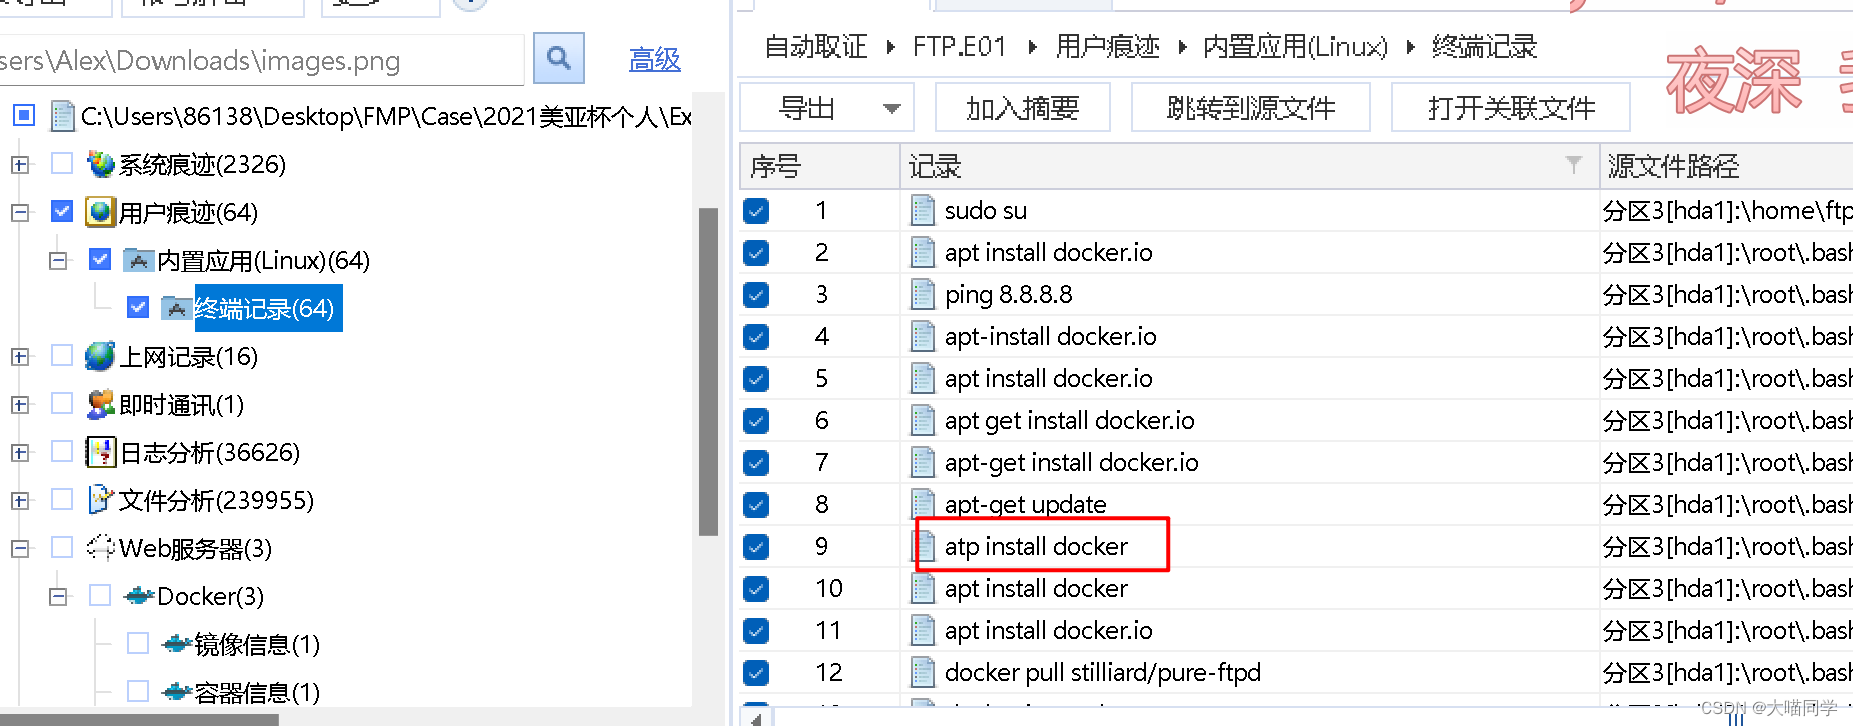Click the document icon beside 'sudo su'
The height and width of the screenshot is (726, 1853).
tap(921, 210)
